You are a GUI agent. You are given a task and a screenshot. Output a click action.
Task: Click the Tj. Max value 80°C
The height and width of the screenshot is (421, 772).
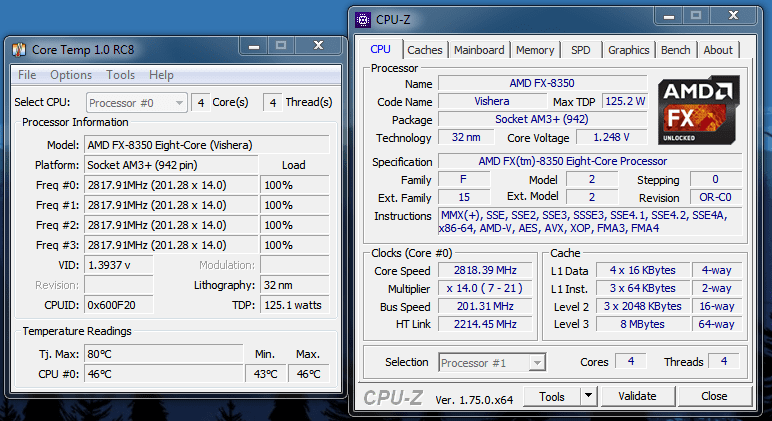(163, 354)
